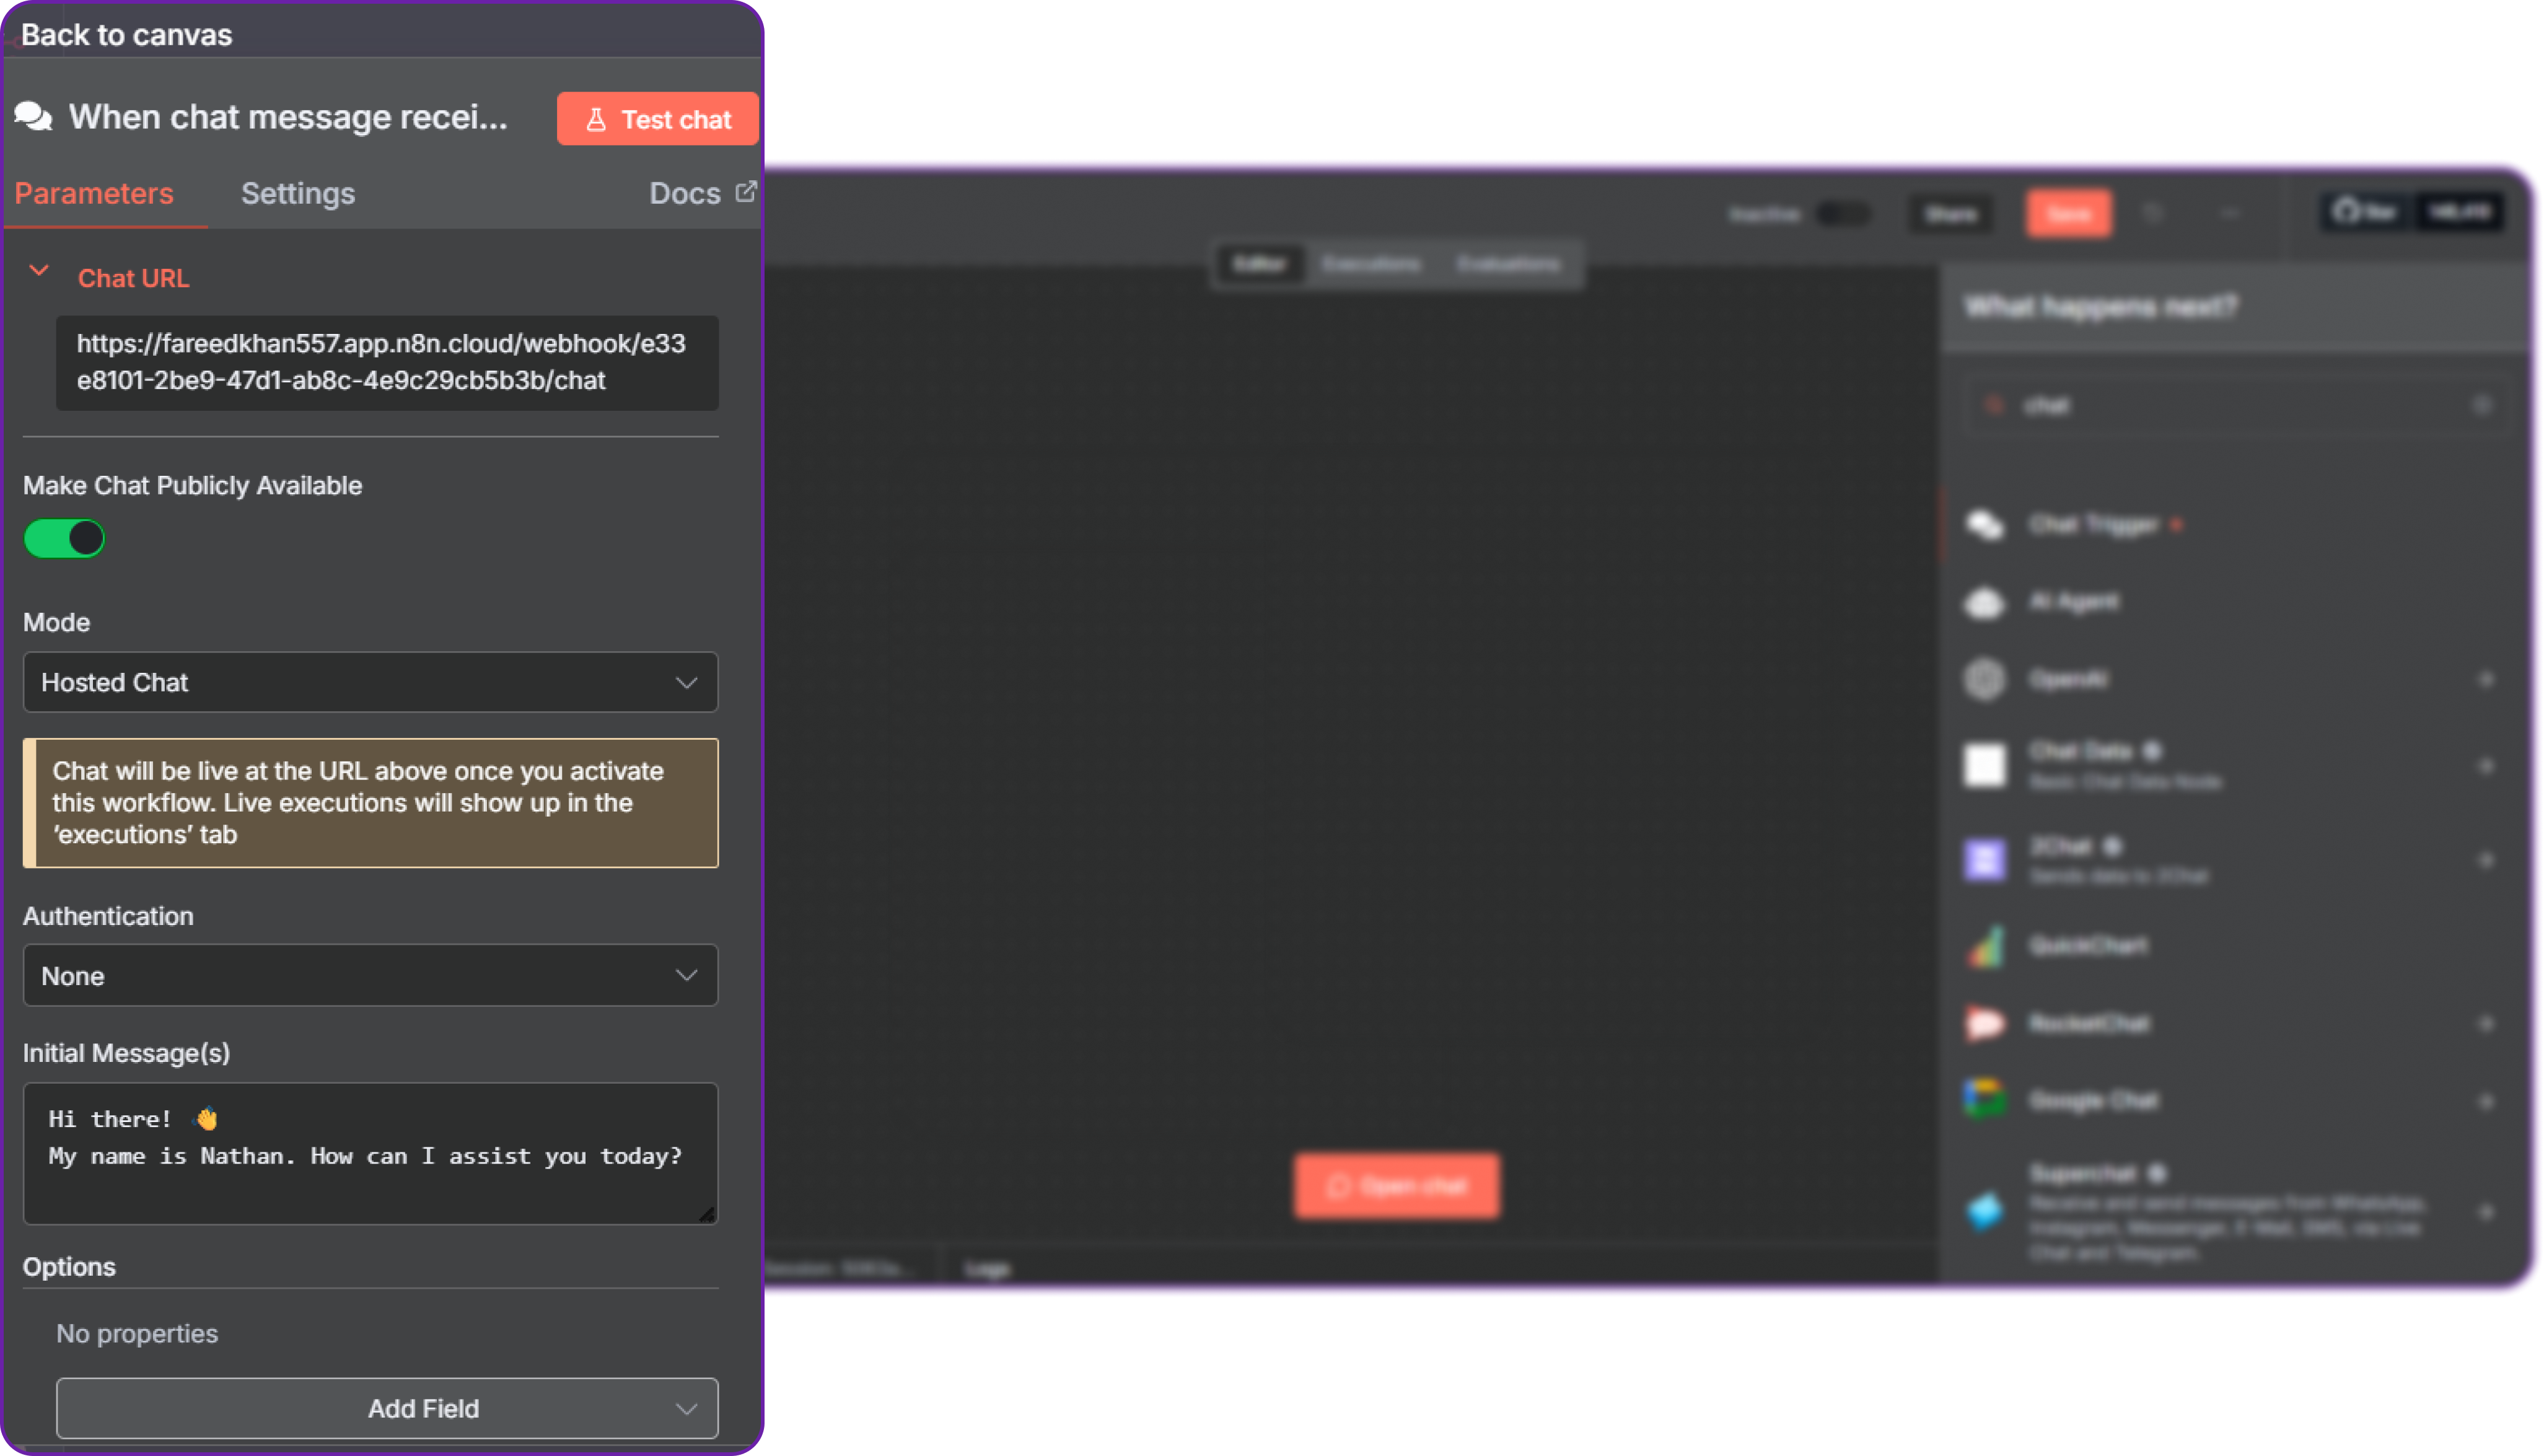The image size is (2544, 1456).
Task: Open the Add Field dropdown
Action: (x=388, y=1408)
